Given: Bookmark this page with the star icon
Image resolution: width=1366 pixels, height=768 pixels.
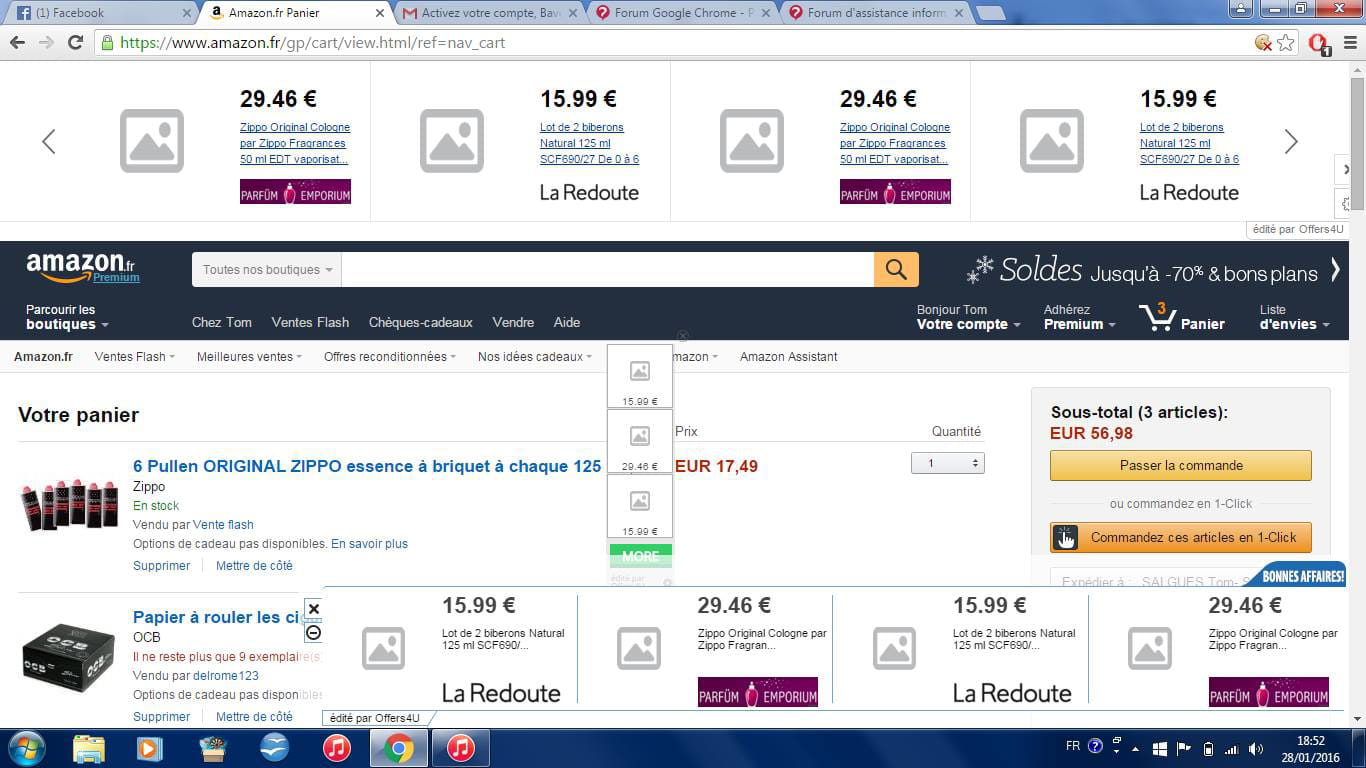Looking at the screenshot, I should point(1286,42).
